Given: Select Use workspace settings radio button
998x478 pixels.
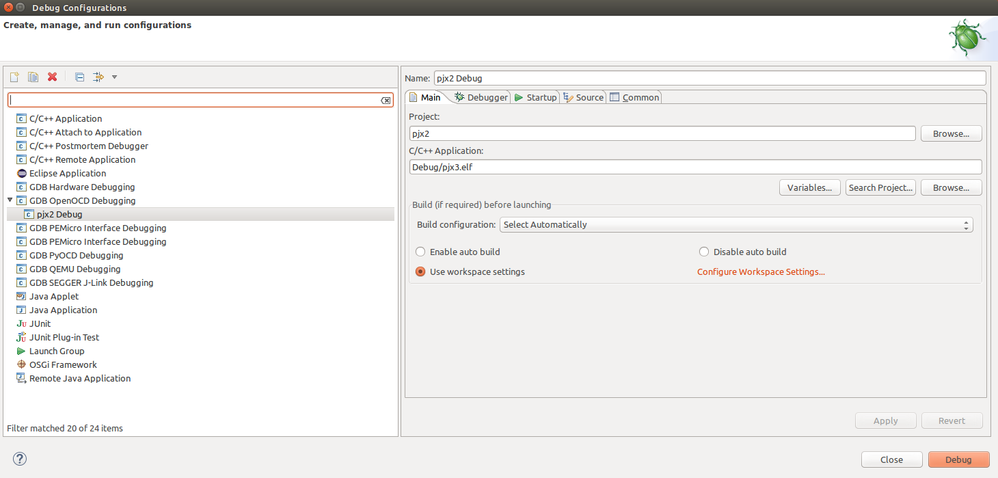Looking at the screenshot, I should tap(420, 272).
